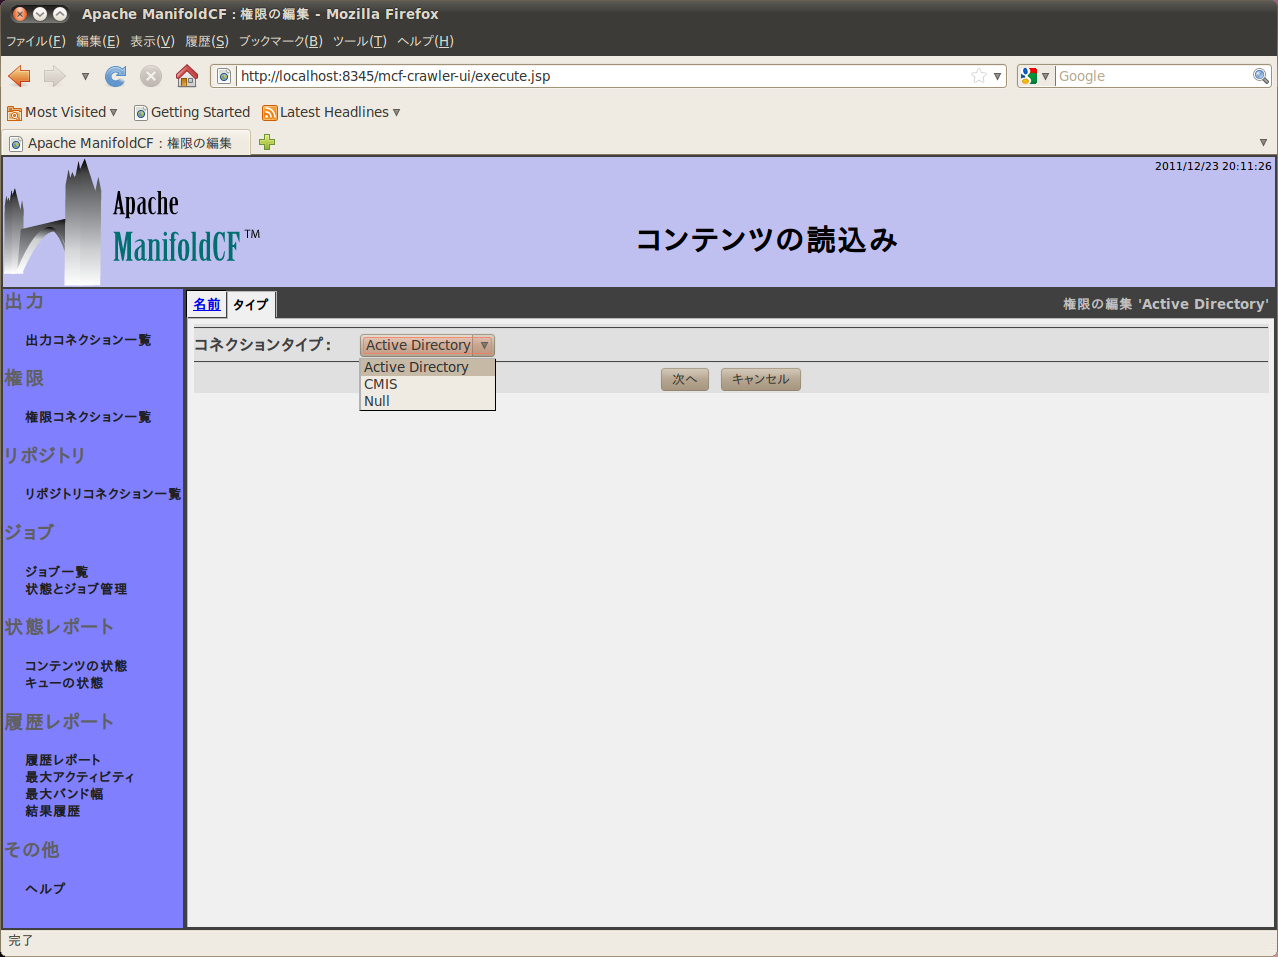Click the browser Back arrow icon
Image resolution: width=1278 pixels, height=957 pixels.
coord(19,76)
